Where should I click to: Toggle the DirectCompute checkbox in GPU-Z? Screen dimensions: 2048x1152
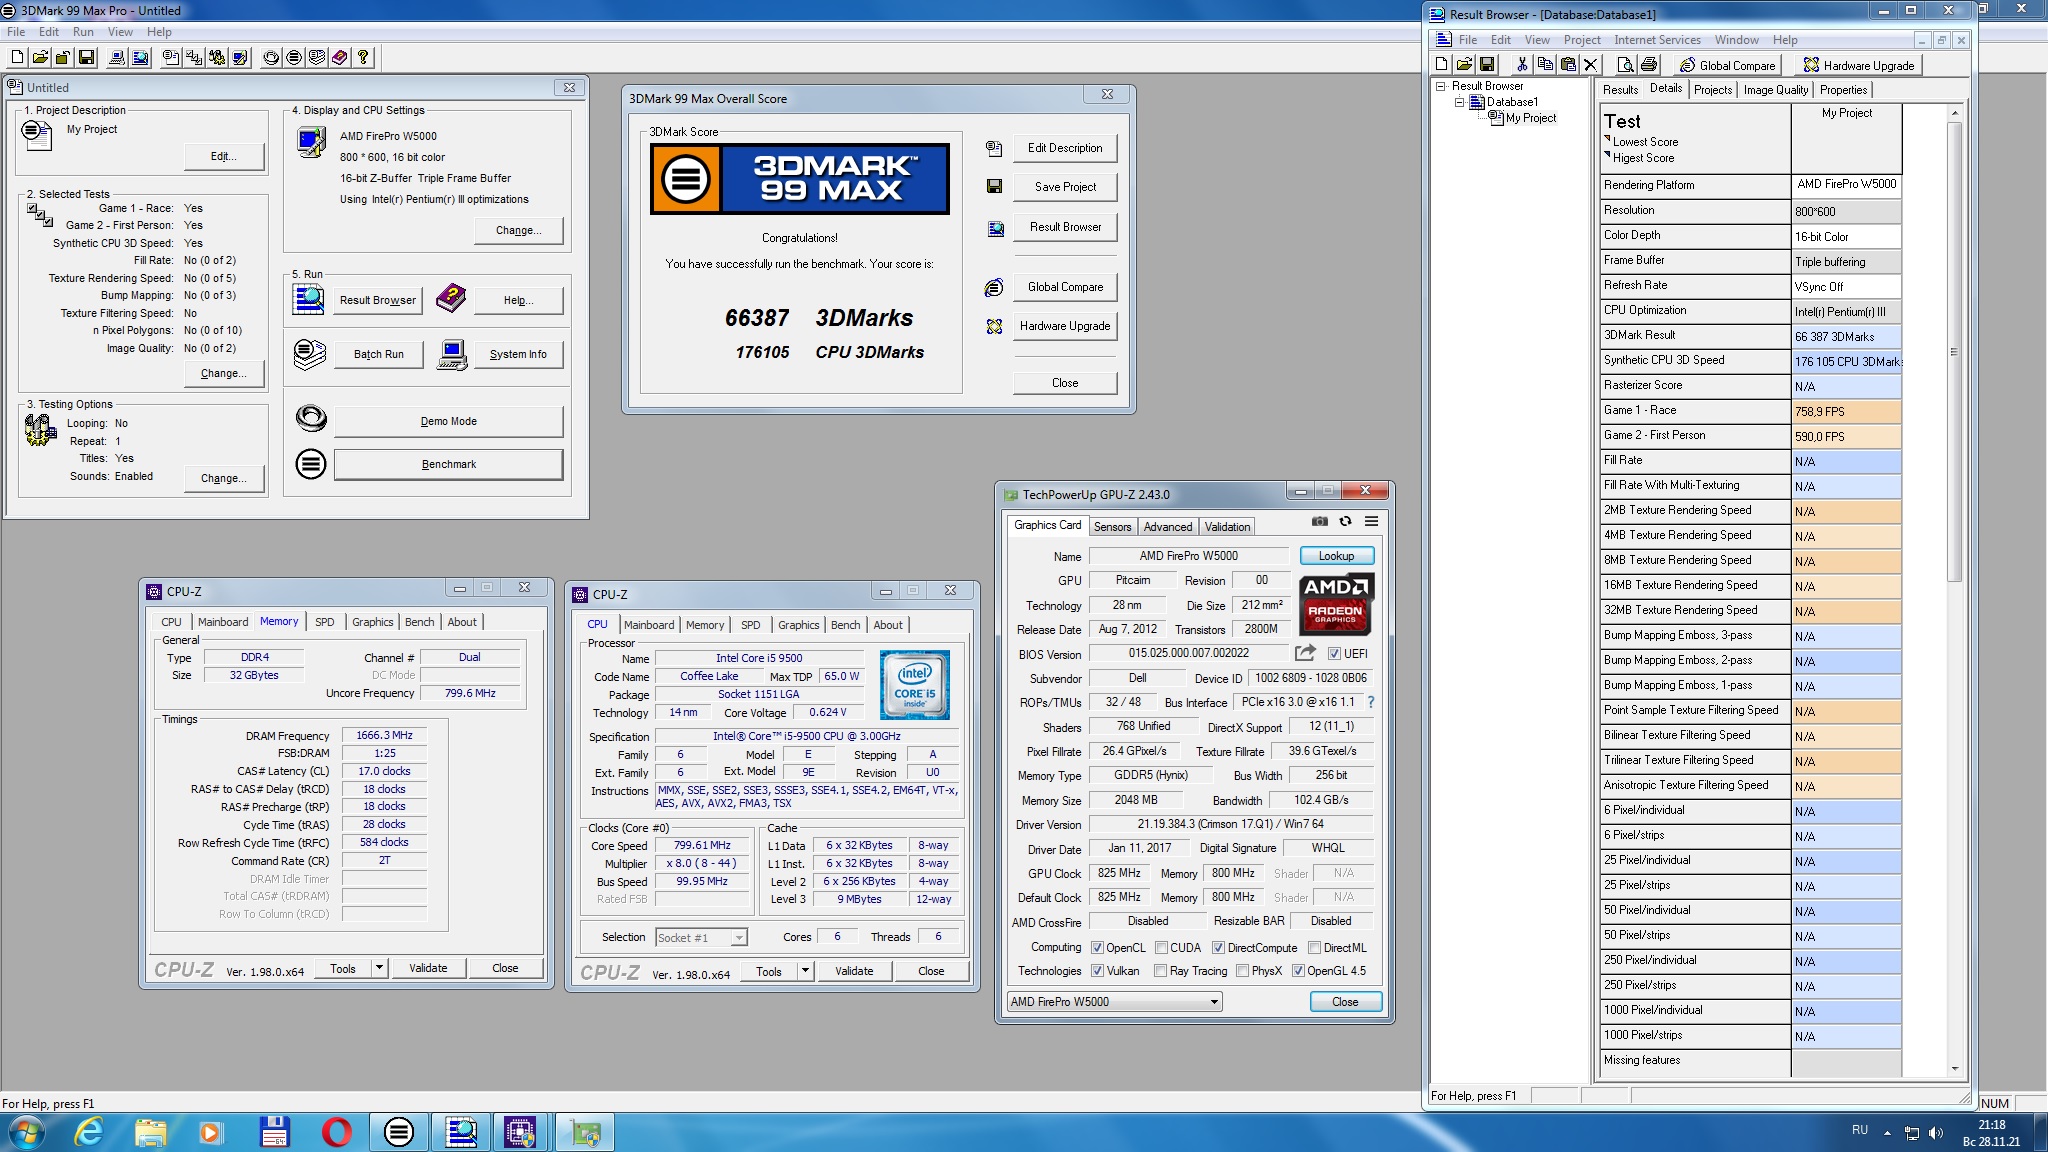click(1218, 948)
